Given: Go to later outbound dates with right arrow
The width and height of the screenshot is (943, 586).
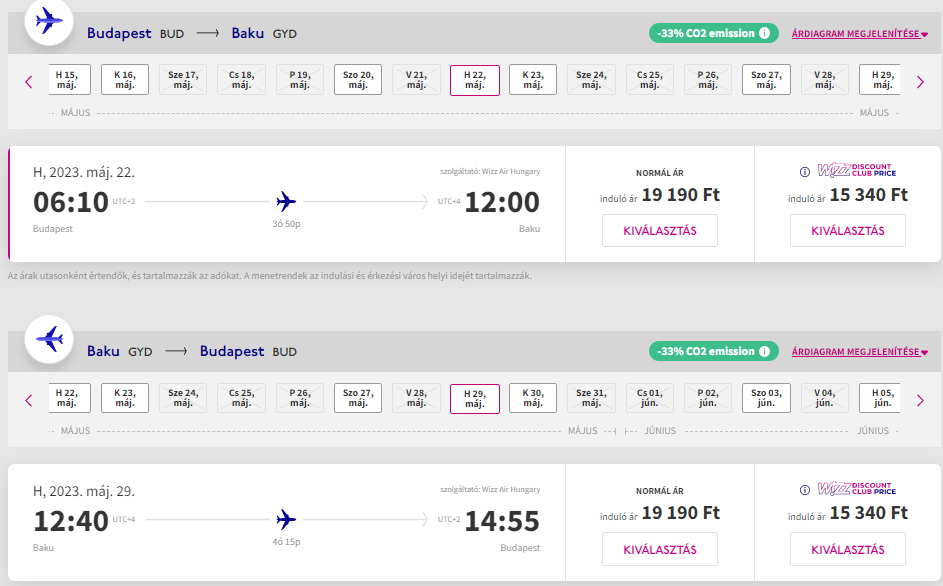Looking at the screenshot, I should [x=920, y=82].
